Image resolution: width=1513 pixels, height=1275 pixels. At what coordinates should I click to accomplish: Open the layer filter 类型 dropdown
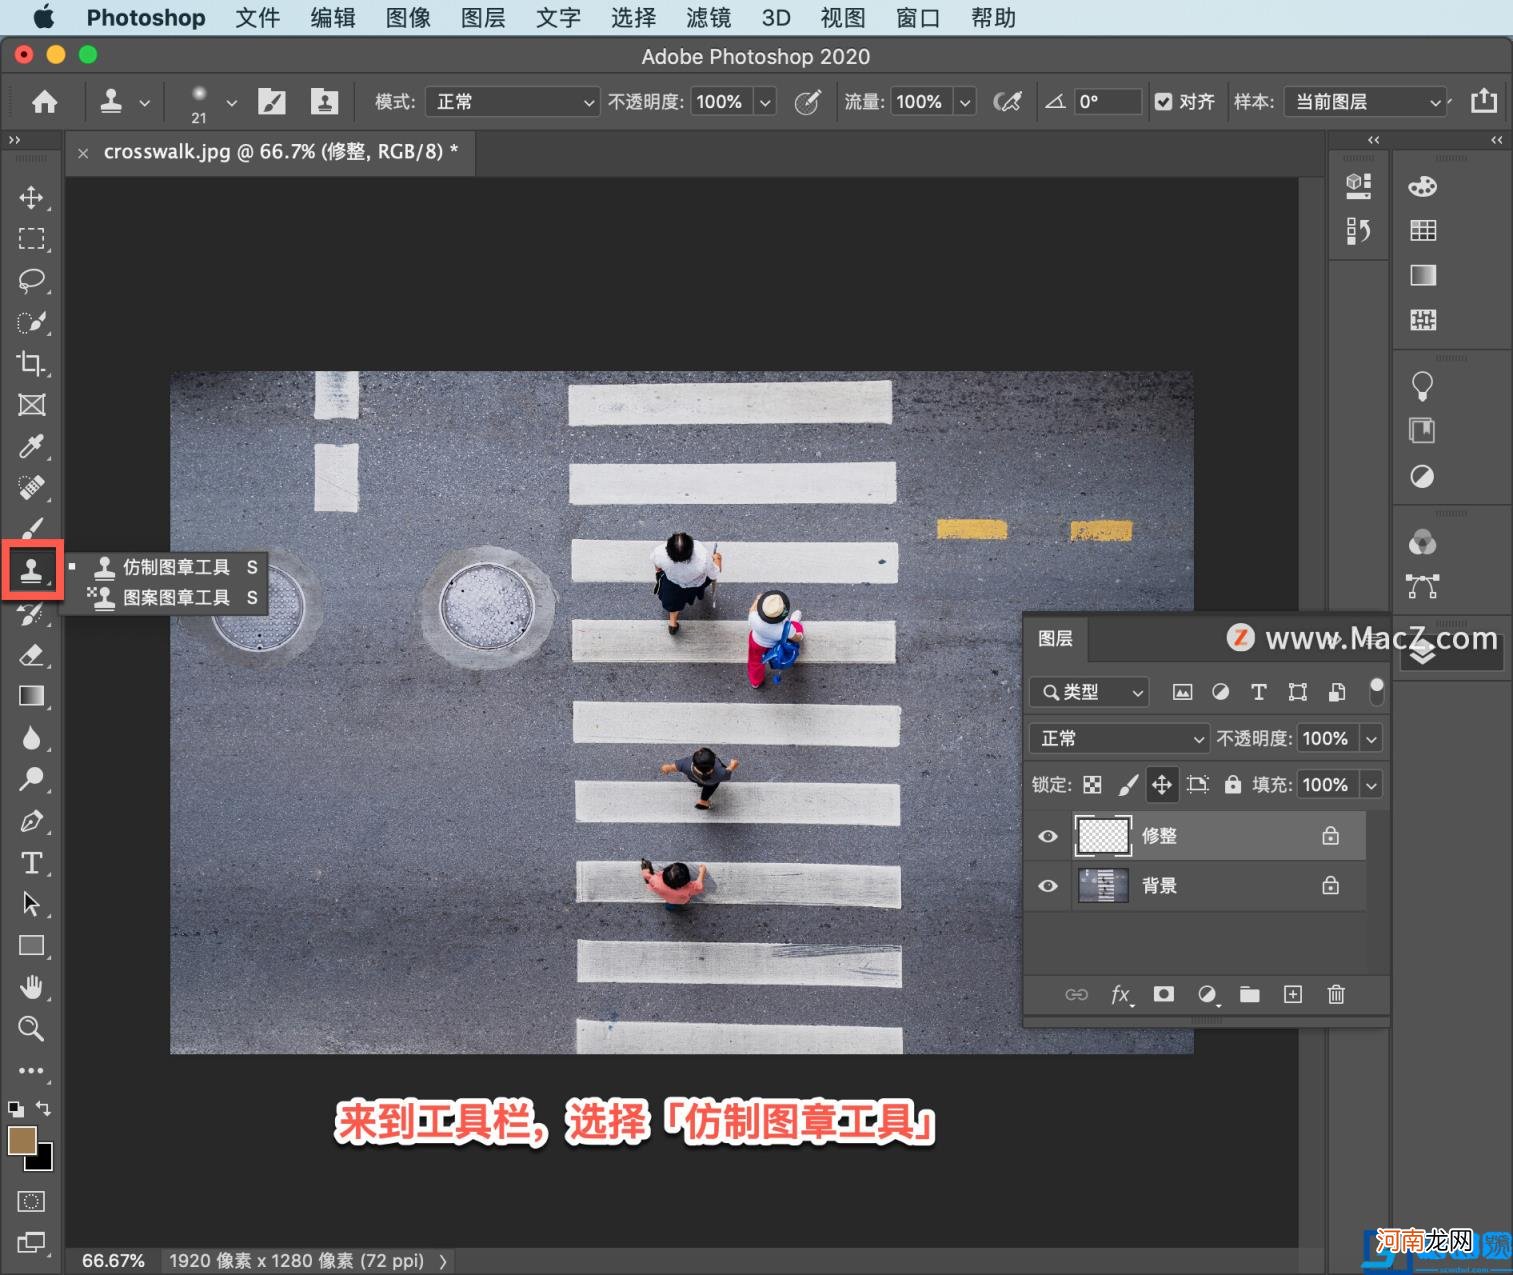click(x=1089, y=692)
